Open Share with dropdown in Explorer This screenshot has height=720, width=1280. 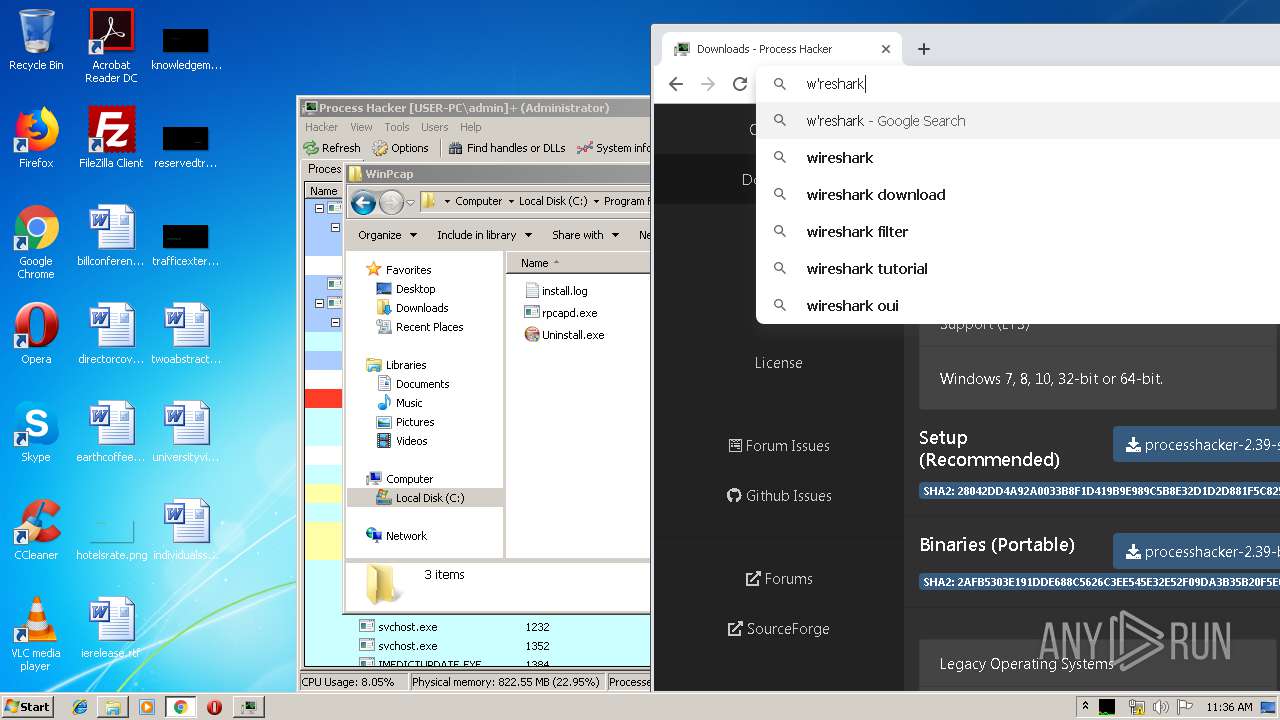pos(585,235)
